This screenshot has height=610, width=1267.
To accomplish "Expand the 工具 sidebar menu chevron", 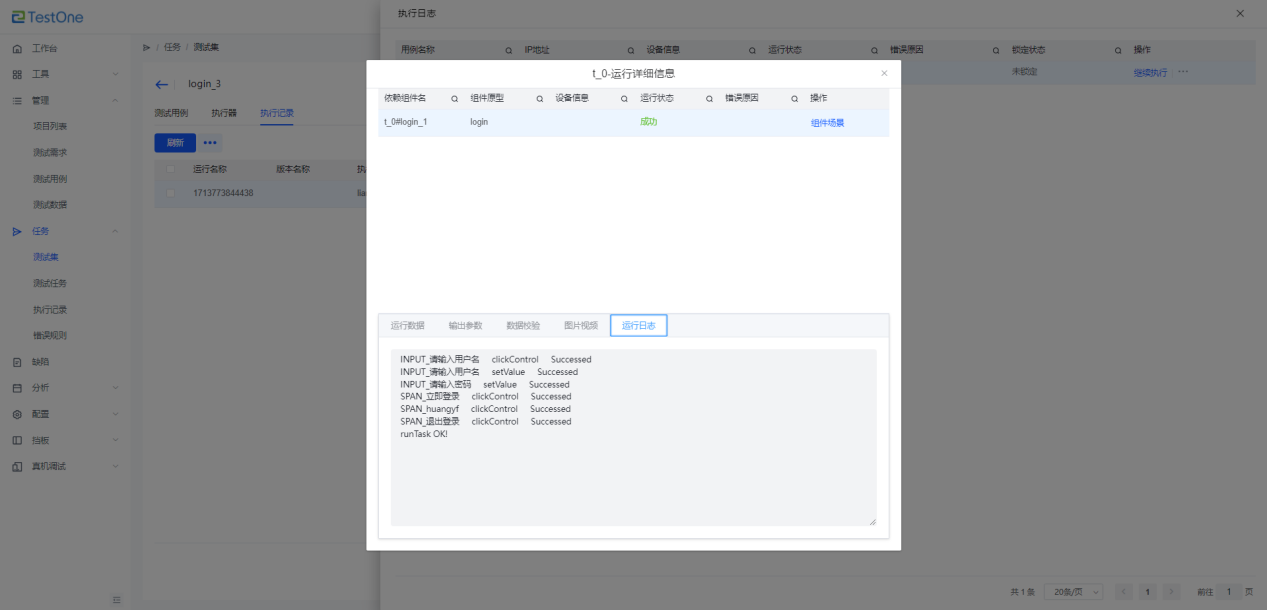I will coord(116,75).
